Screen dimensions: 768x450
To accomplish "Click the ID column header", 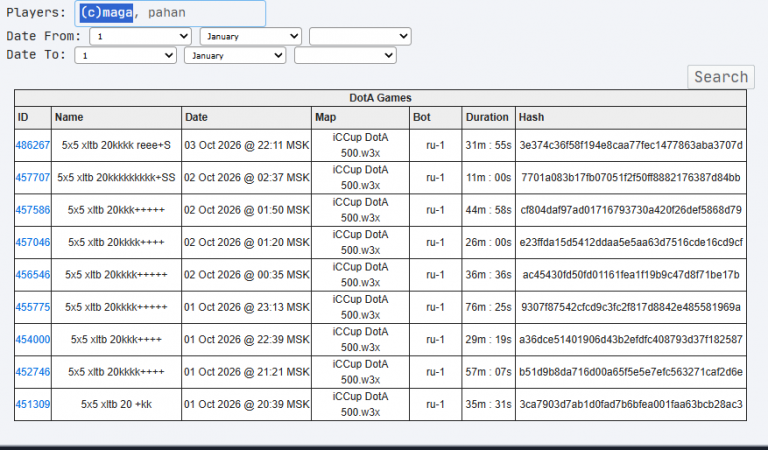I will coord(33,118).
